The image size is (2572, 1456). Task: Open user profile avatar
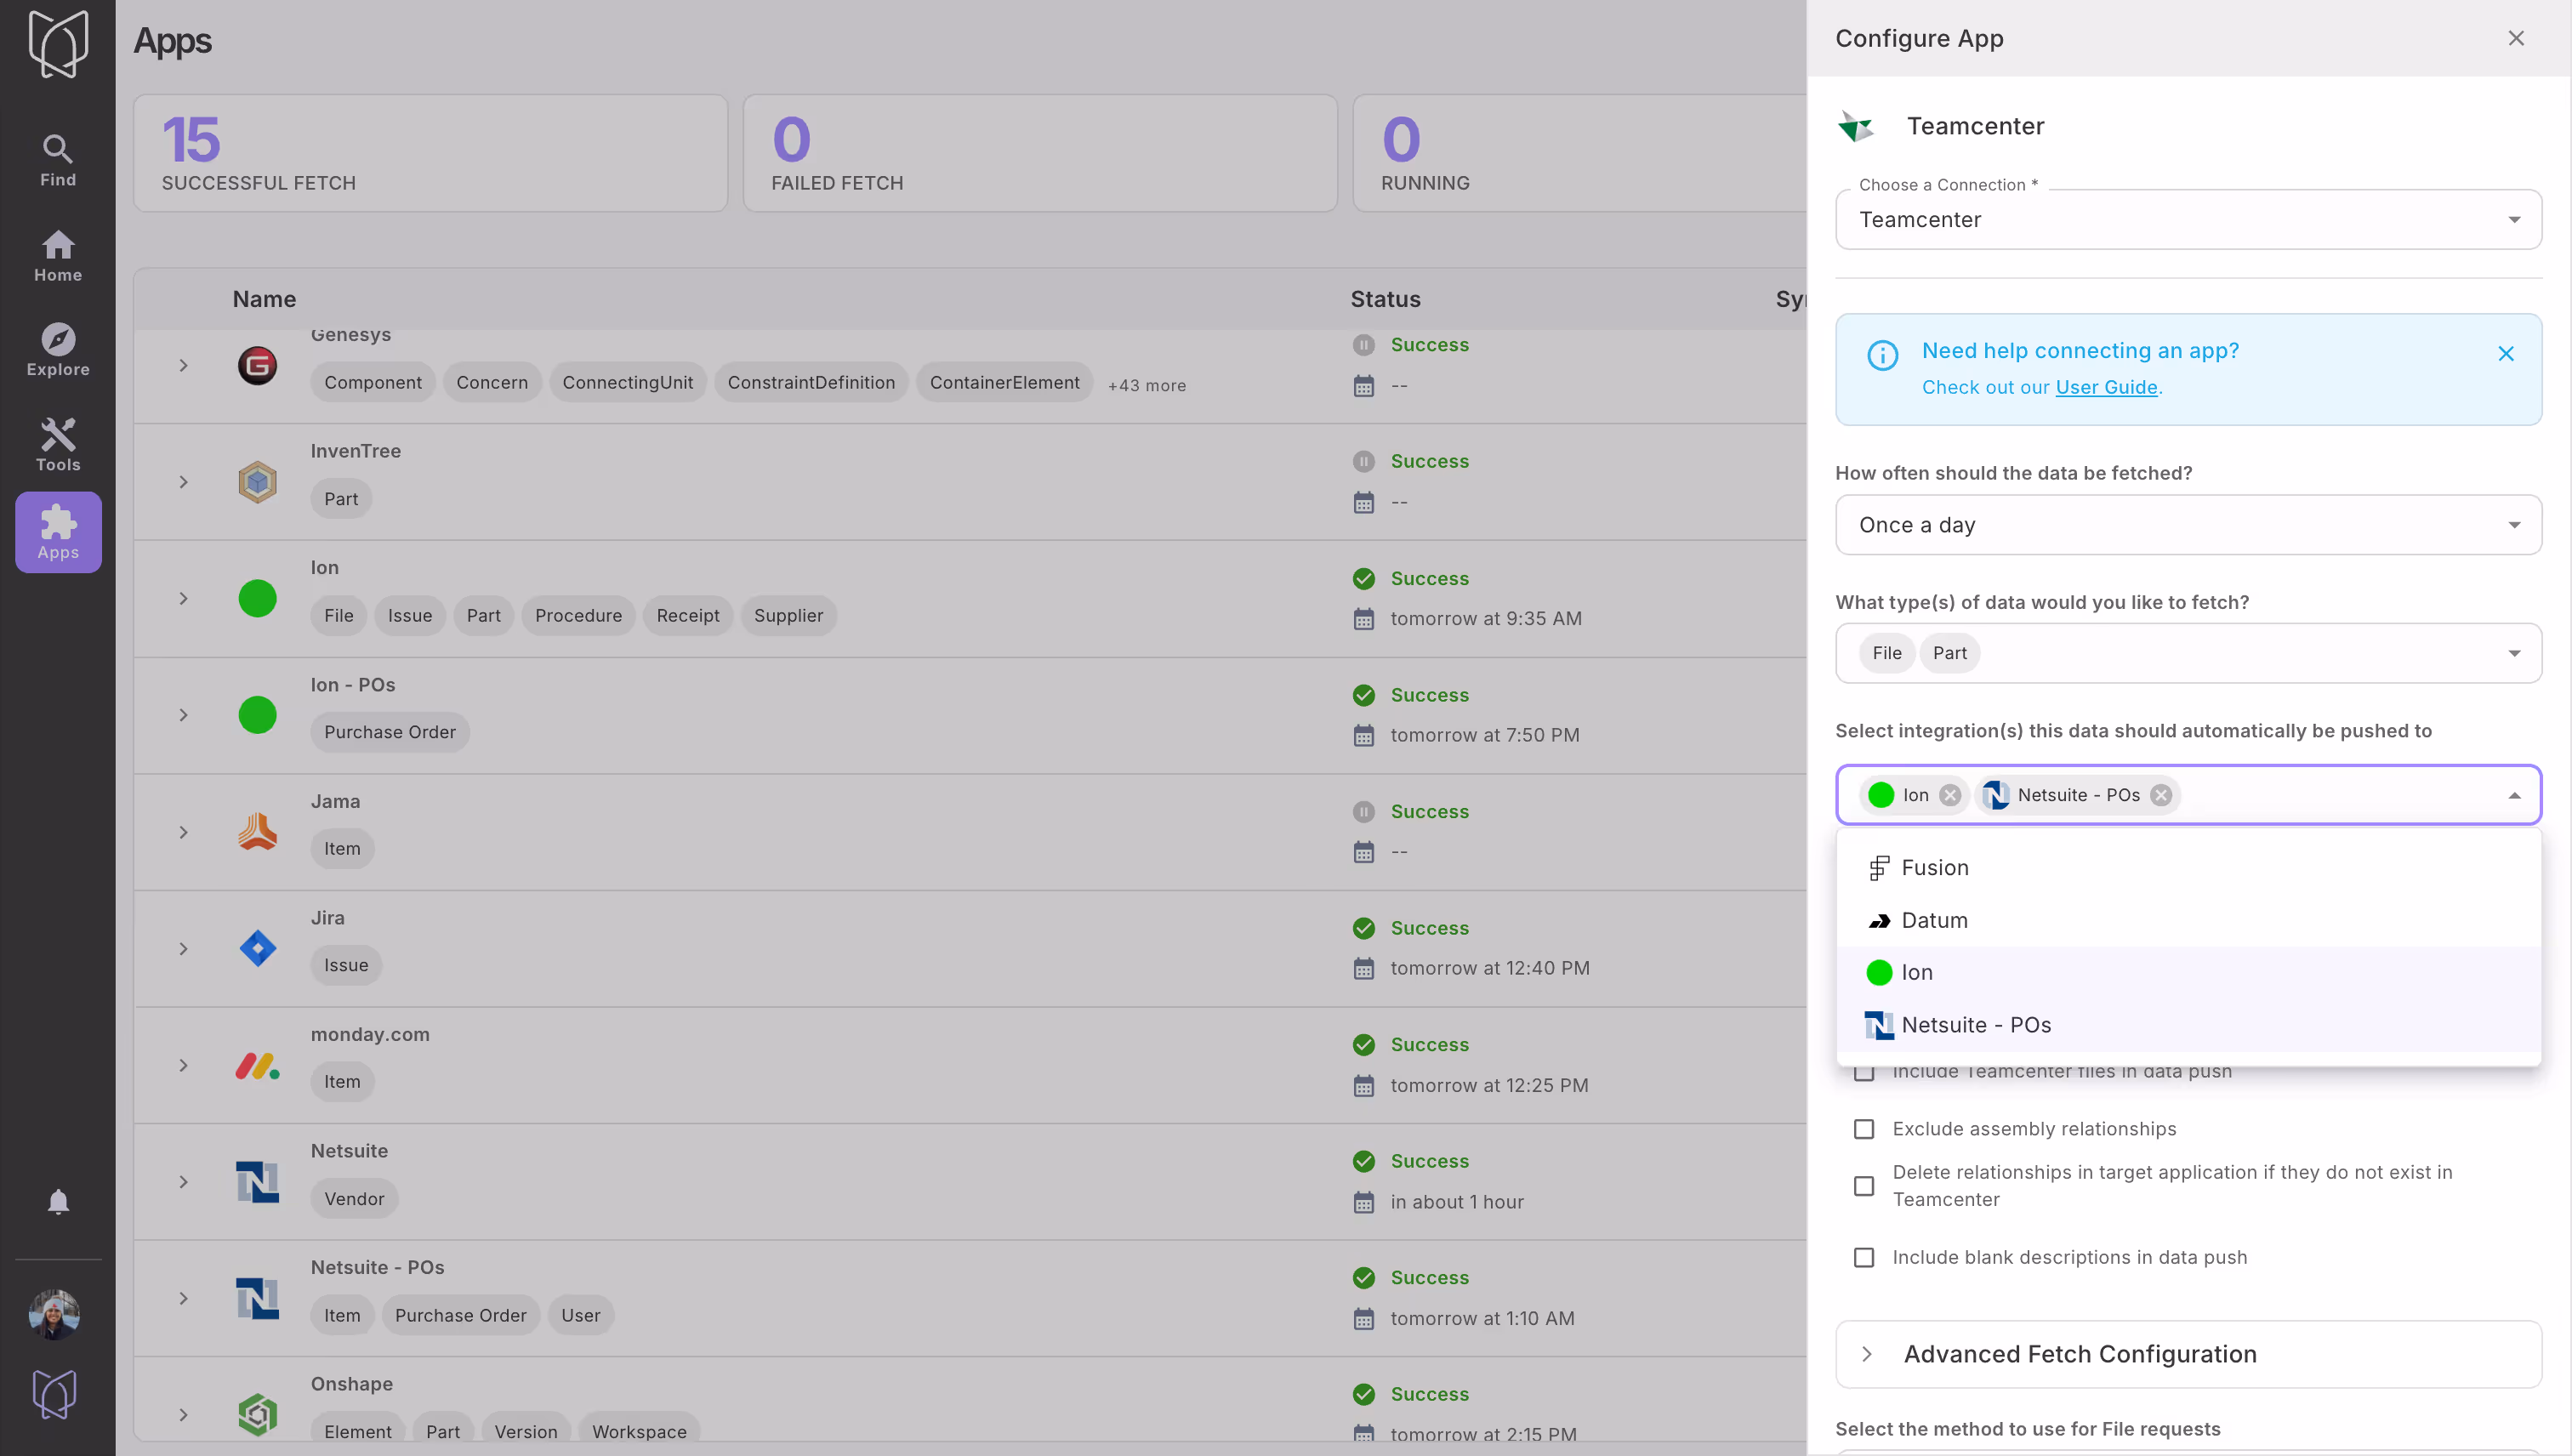[x=55, y=1314]
